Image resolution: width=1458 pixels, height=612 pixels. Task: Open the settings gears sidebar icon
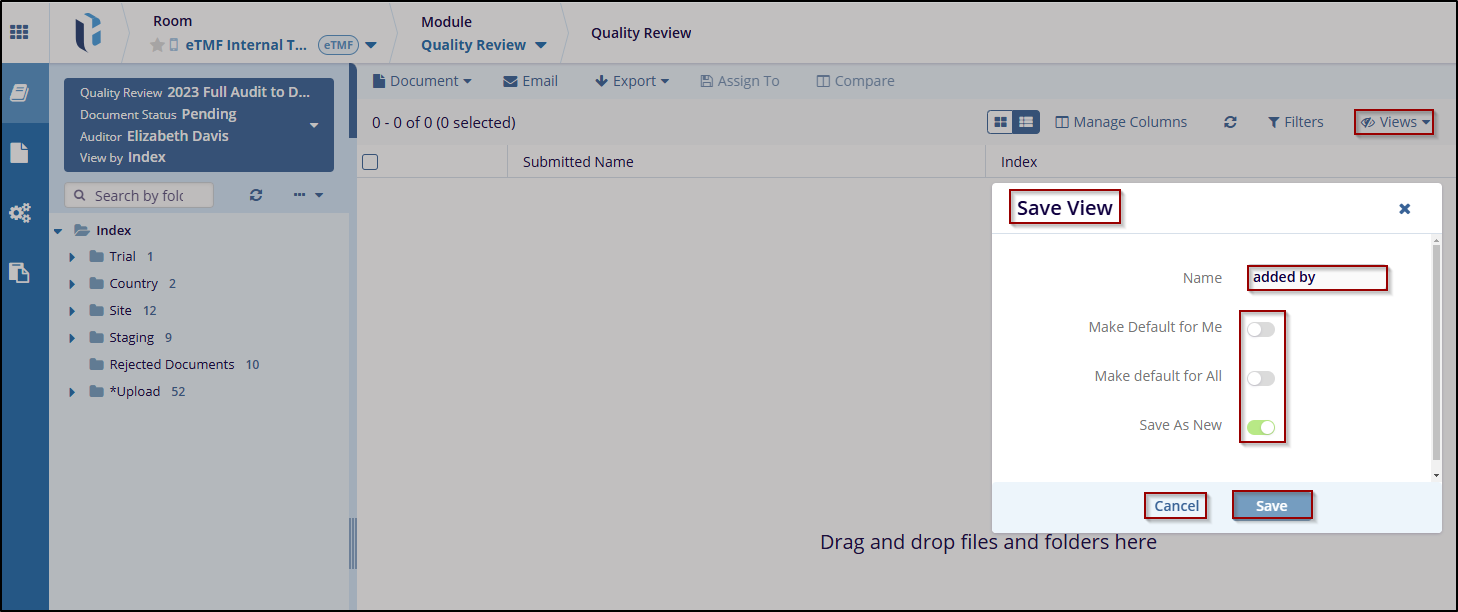[20, 213]
